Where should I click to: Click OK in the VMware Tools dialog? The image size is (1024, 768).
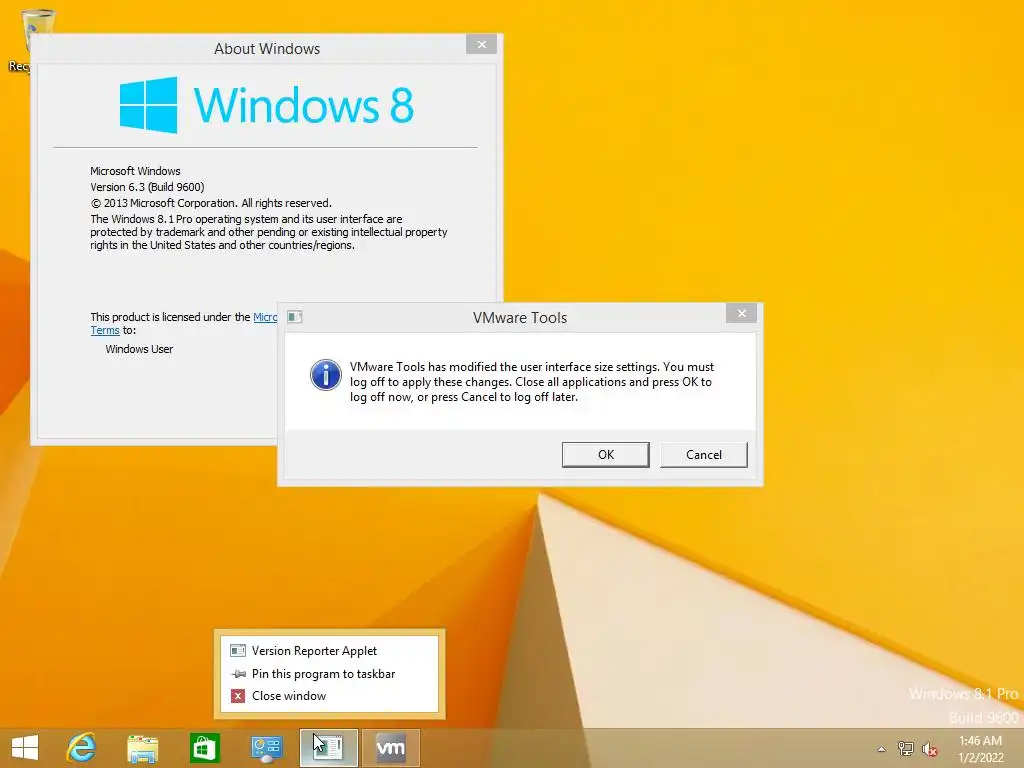[605, 455]
